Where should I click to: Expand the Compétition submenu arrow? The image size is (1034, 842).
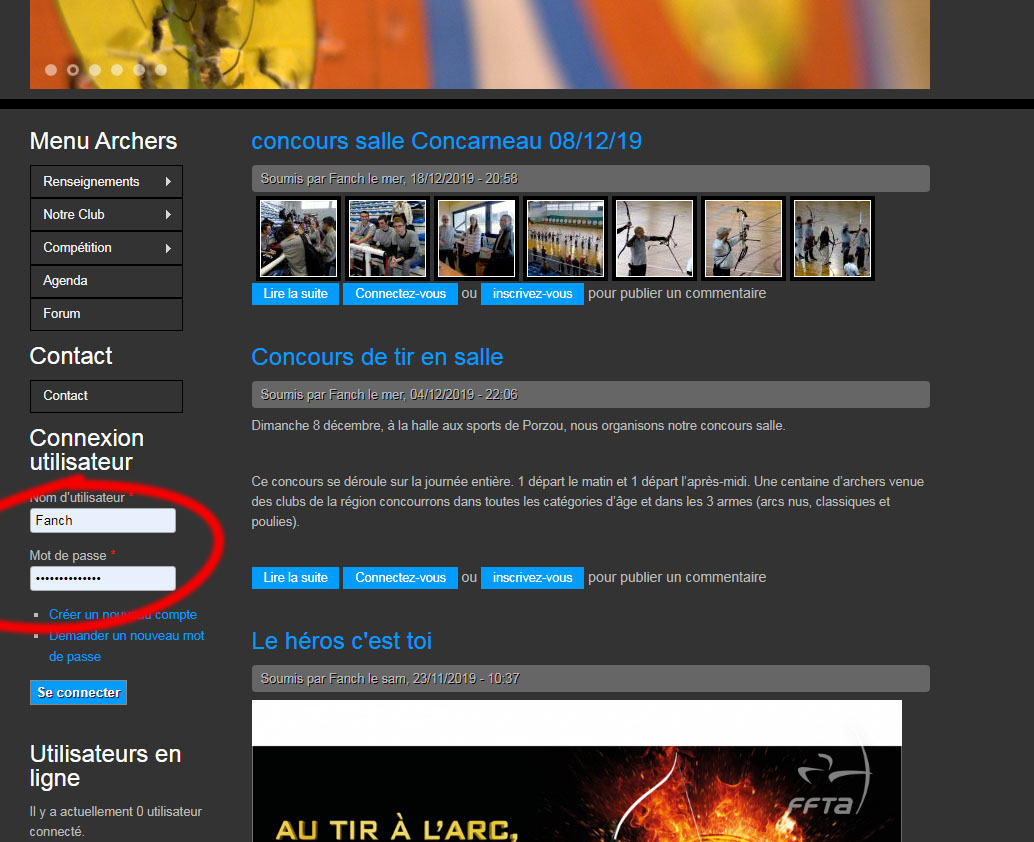pyautogui.click(x=168, y=248)
